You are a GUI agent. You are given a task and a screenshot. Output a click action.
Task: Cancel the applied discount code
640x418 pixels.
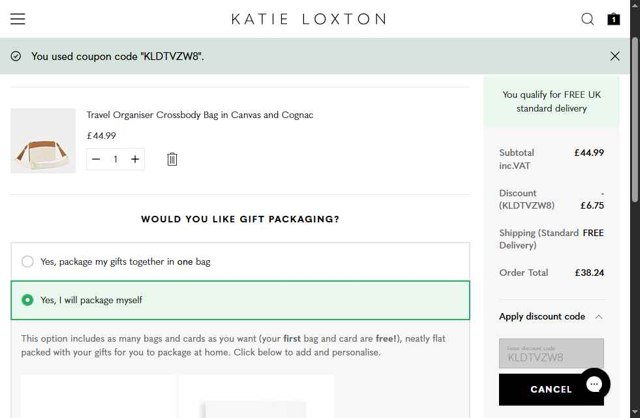click(551, 389)
